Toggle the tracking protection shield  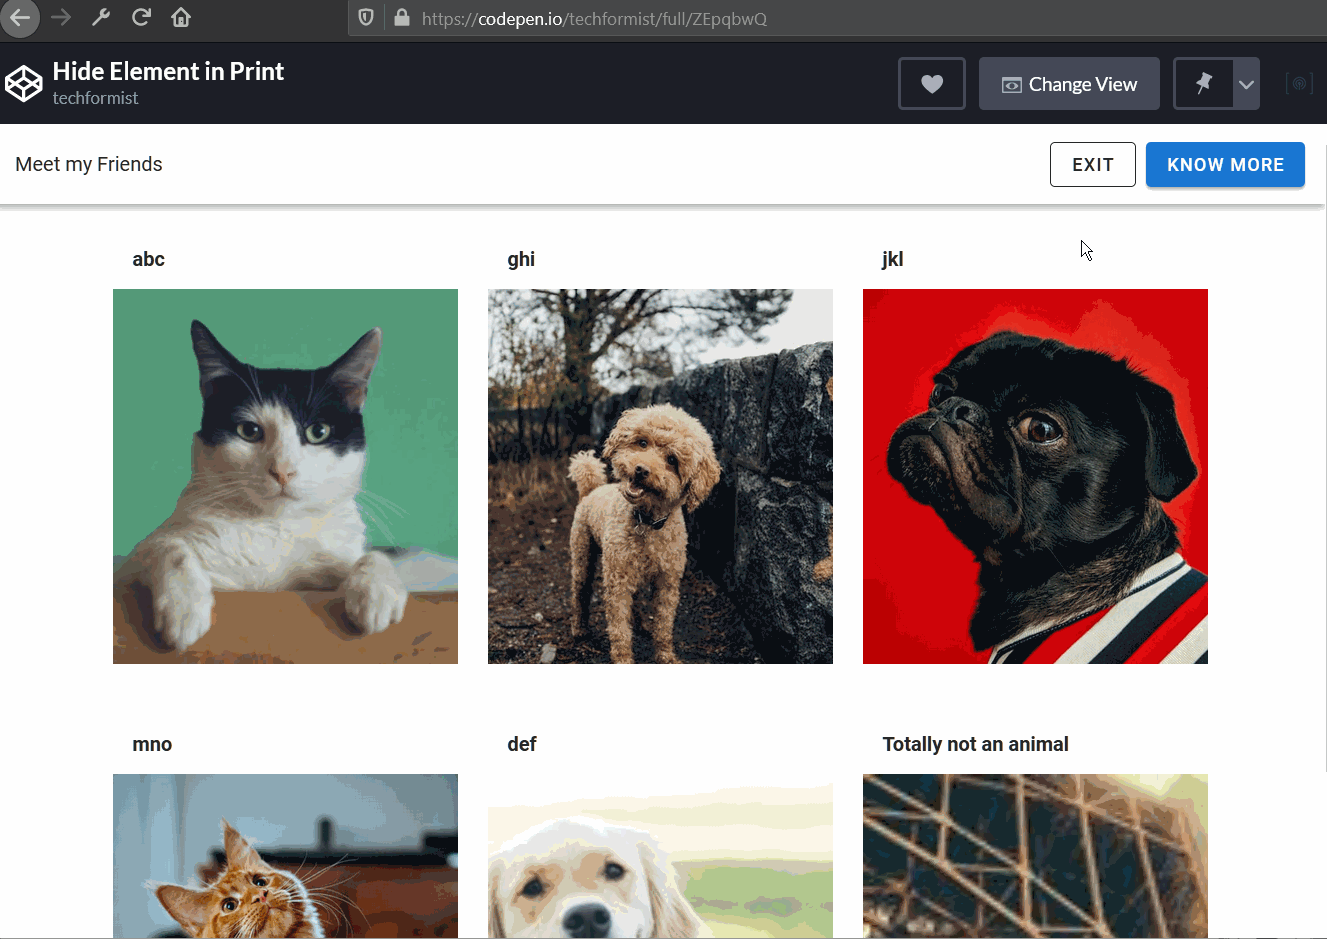365,18
